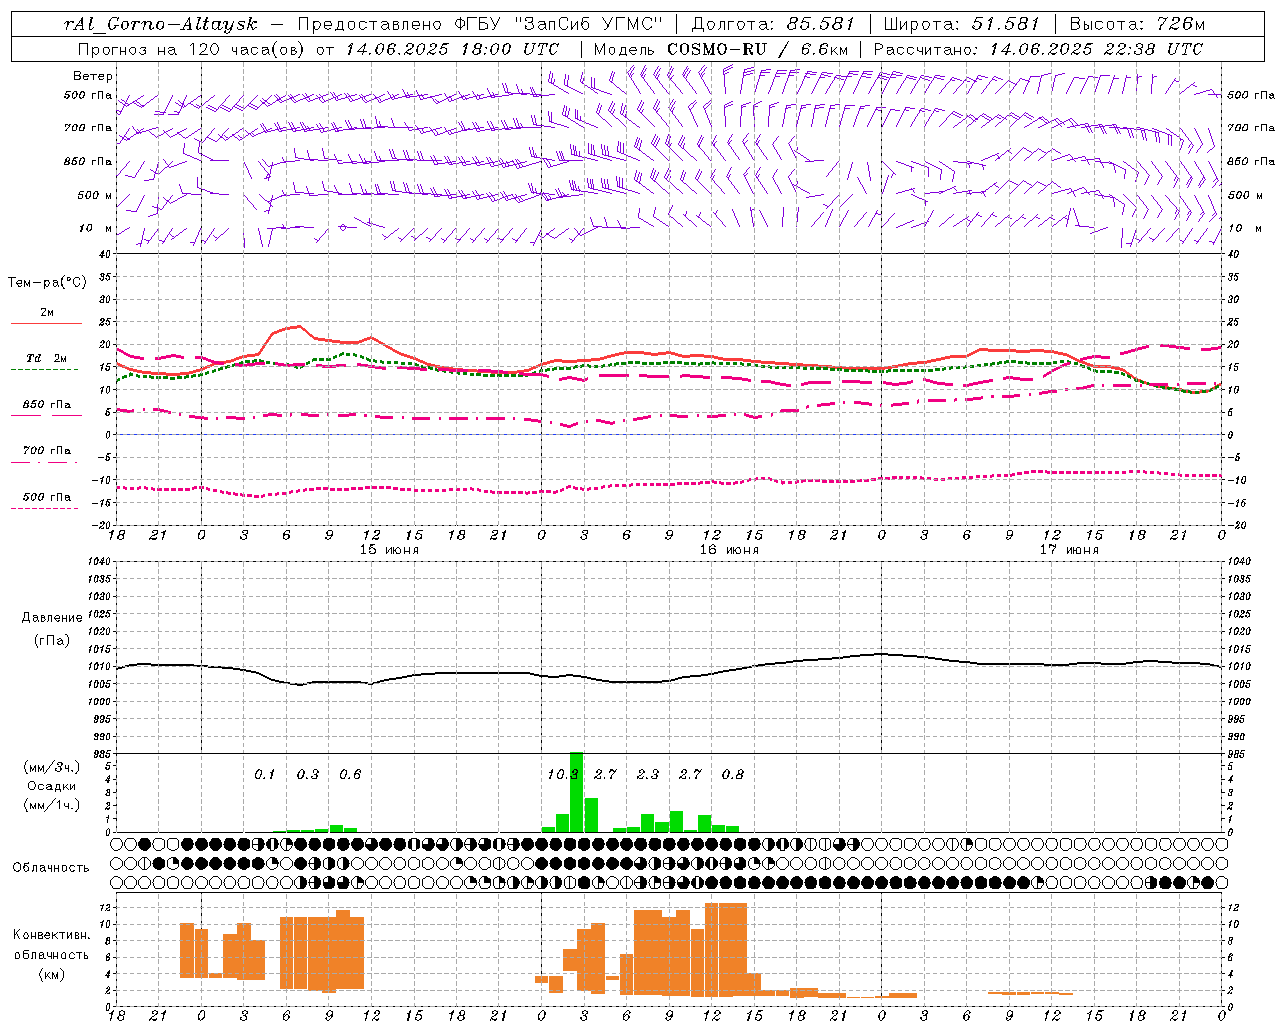Click the 0.8 precipitation total value
The height and width of the screenshot is (1024, 1280).
[733, 774]
